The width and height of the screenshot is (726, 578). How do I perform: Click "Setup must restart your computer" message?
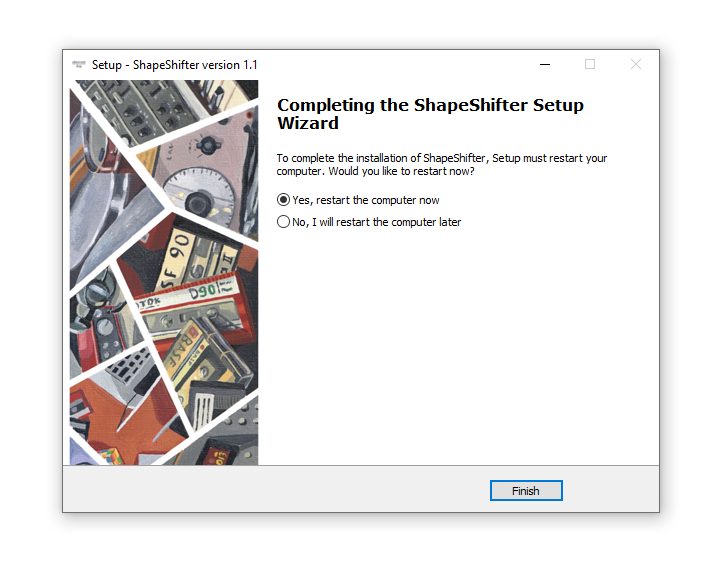[x=442, y=164]
